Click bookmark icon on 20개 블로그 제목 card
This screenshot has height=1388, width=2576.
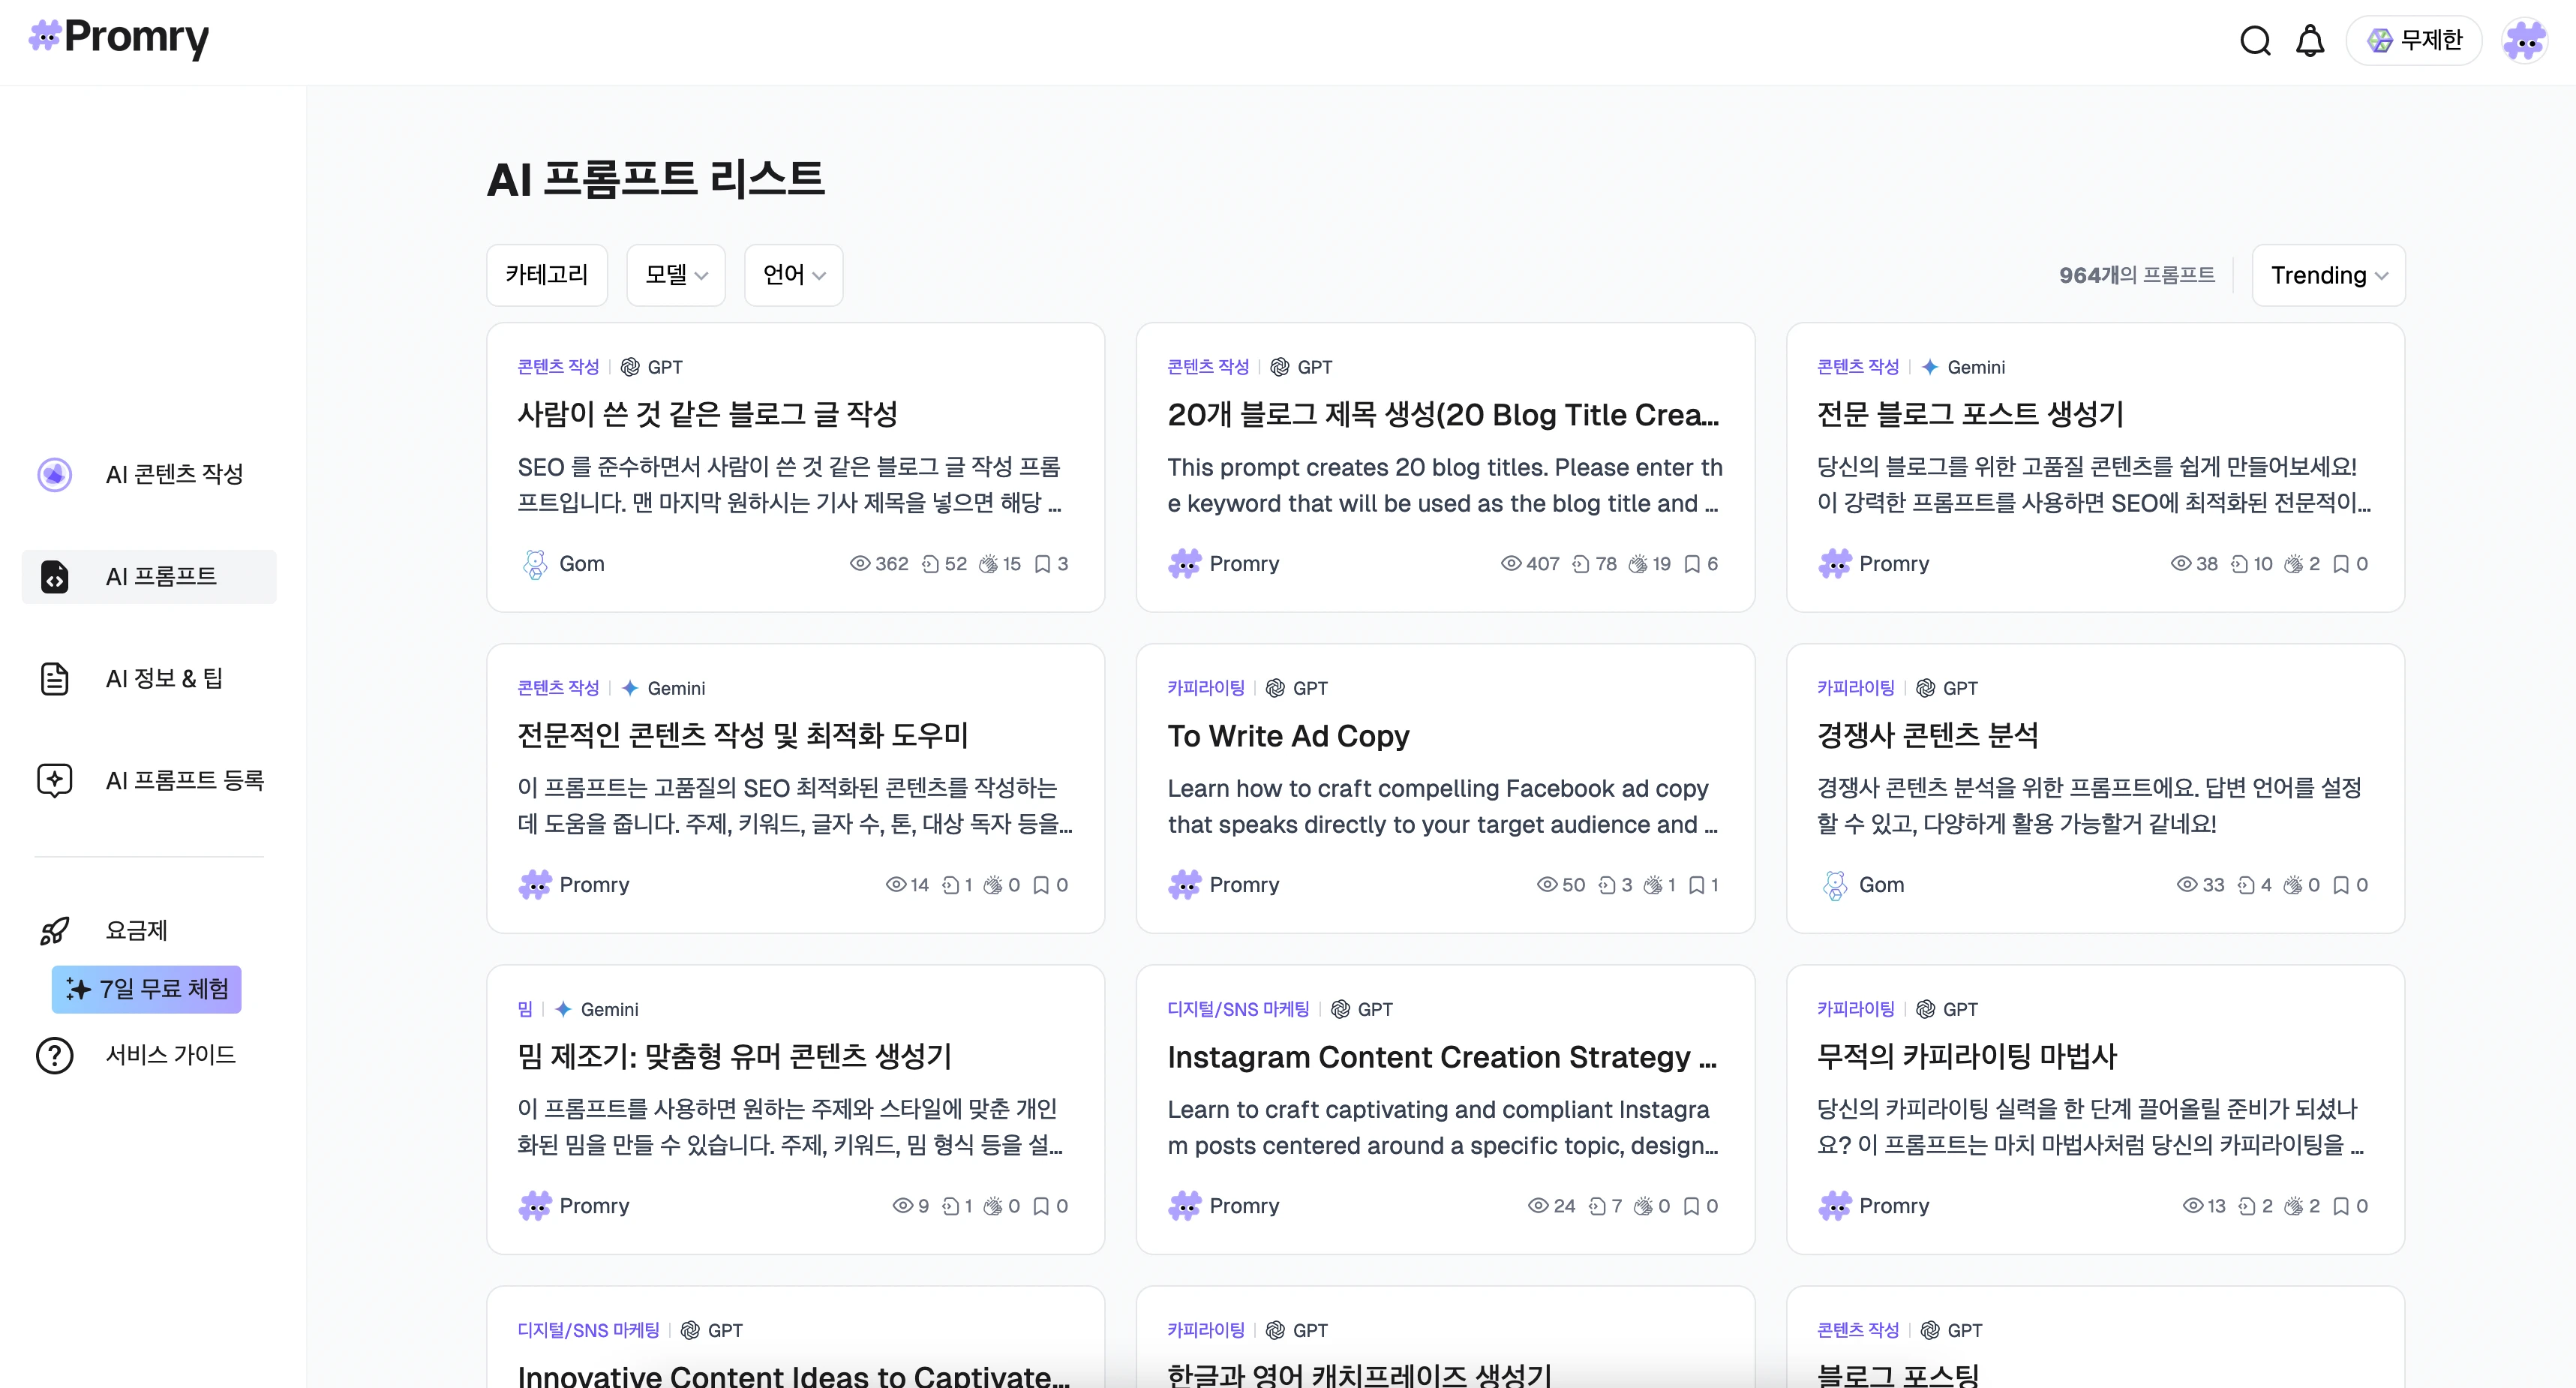1692,564
